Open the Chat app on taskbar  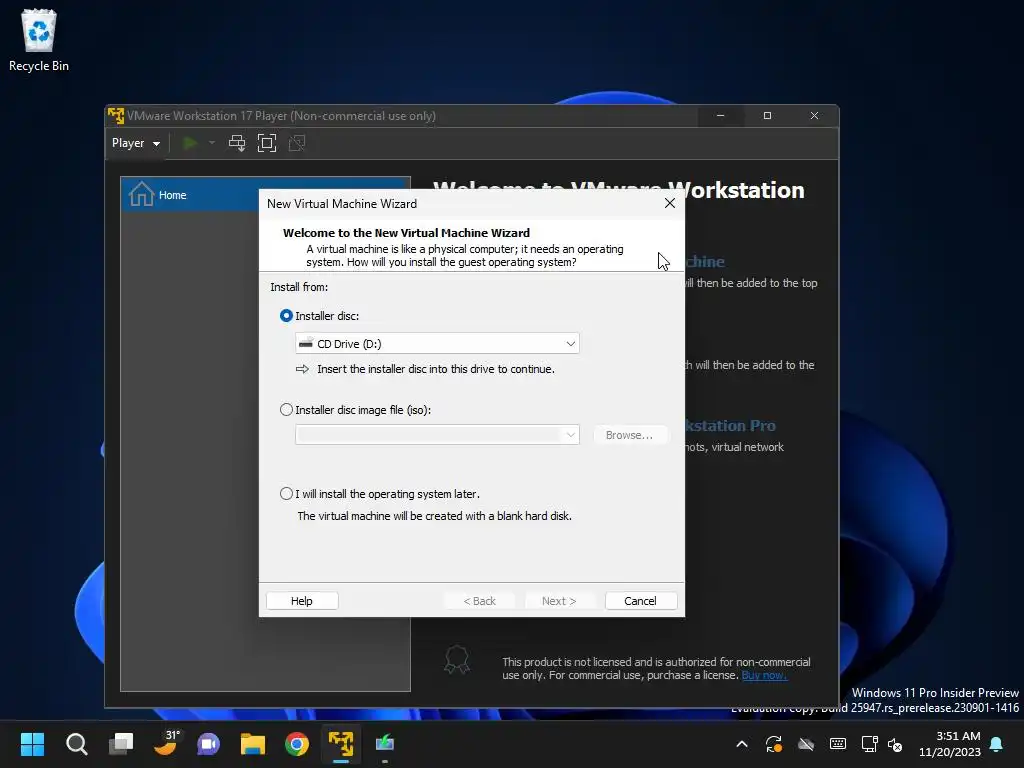click(209, 744)
